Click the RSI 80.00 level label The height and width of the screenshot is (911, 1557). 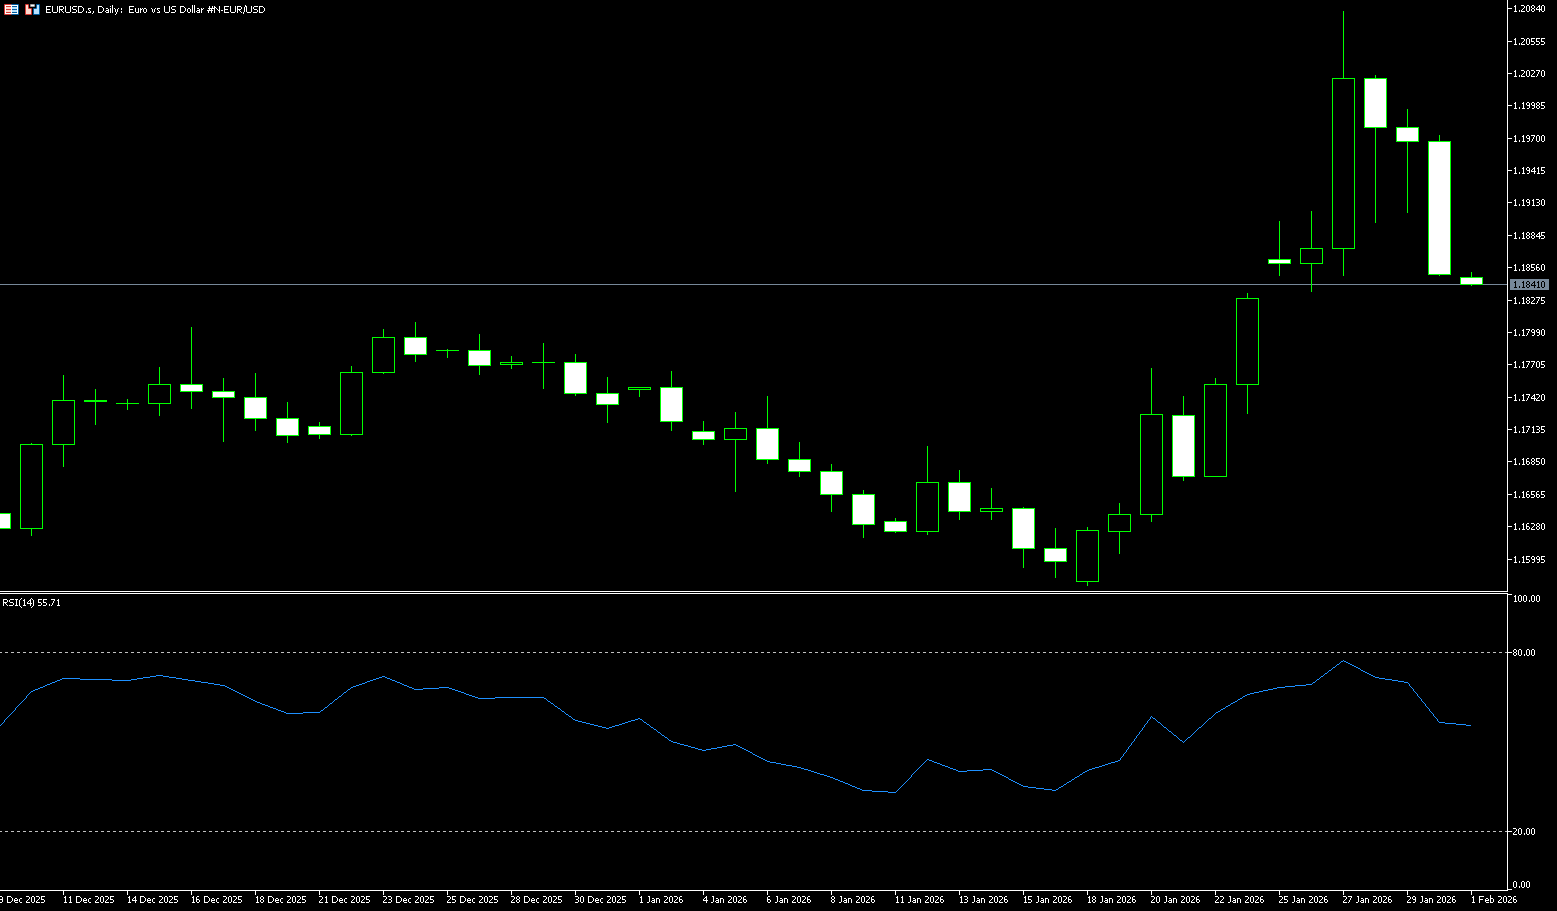point(1524,653)
